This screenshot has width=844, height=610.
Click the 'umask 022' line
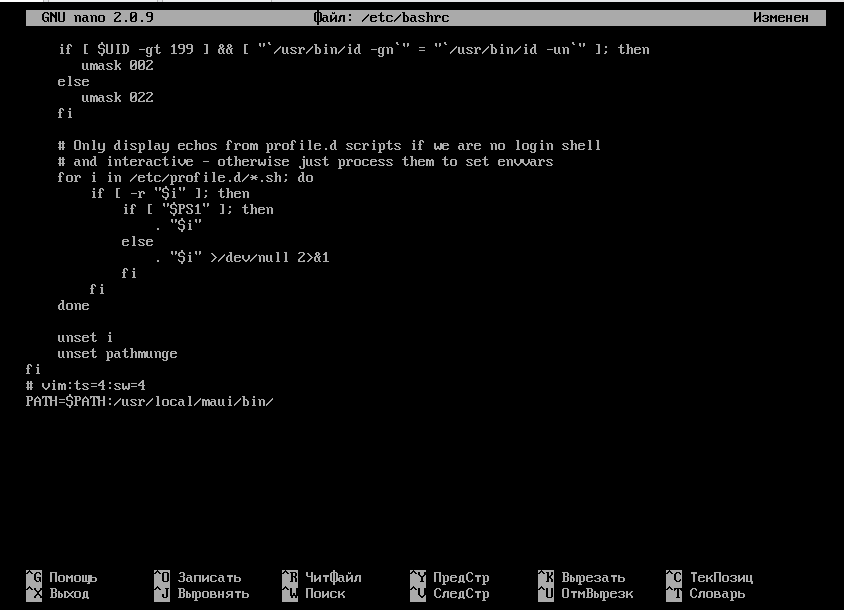click(x=117, y=97)
